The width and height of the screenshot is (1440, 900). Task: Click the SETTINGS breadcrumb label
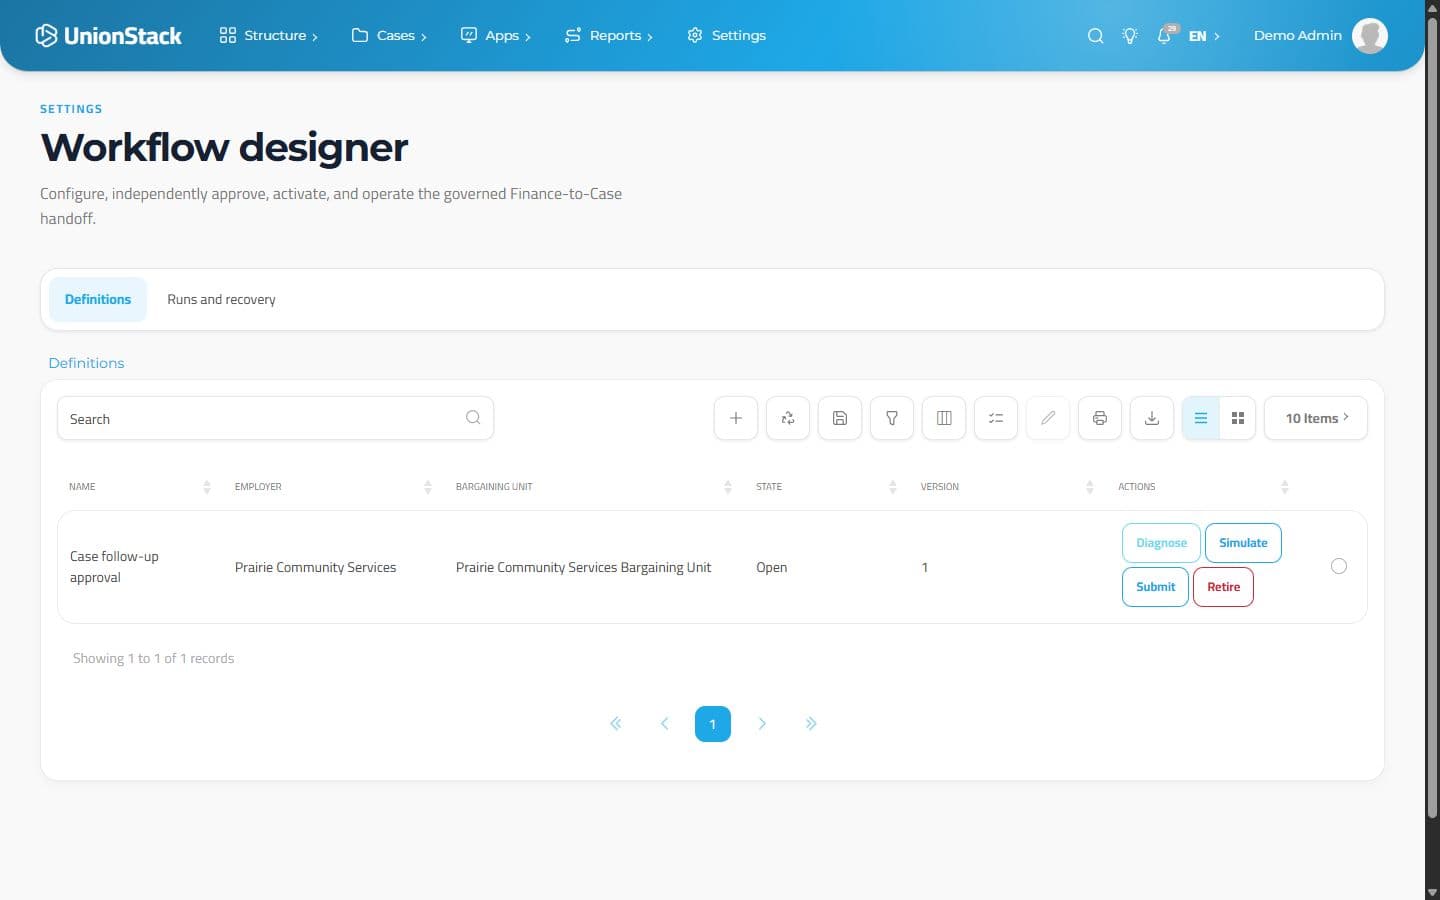[x=71, y=109]
